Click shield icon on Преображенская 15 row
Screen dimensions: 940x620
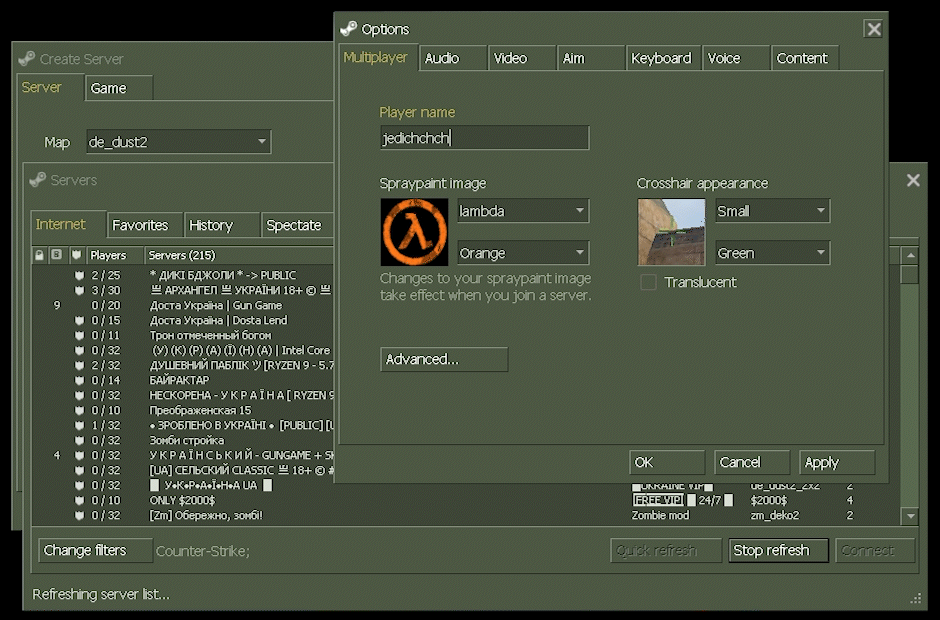pos(79,410)
